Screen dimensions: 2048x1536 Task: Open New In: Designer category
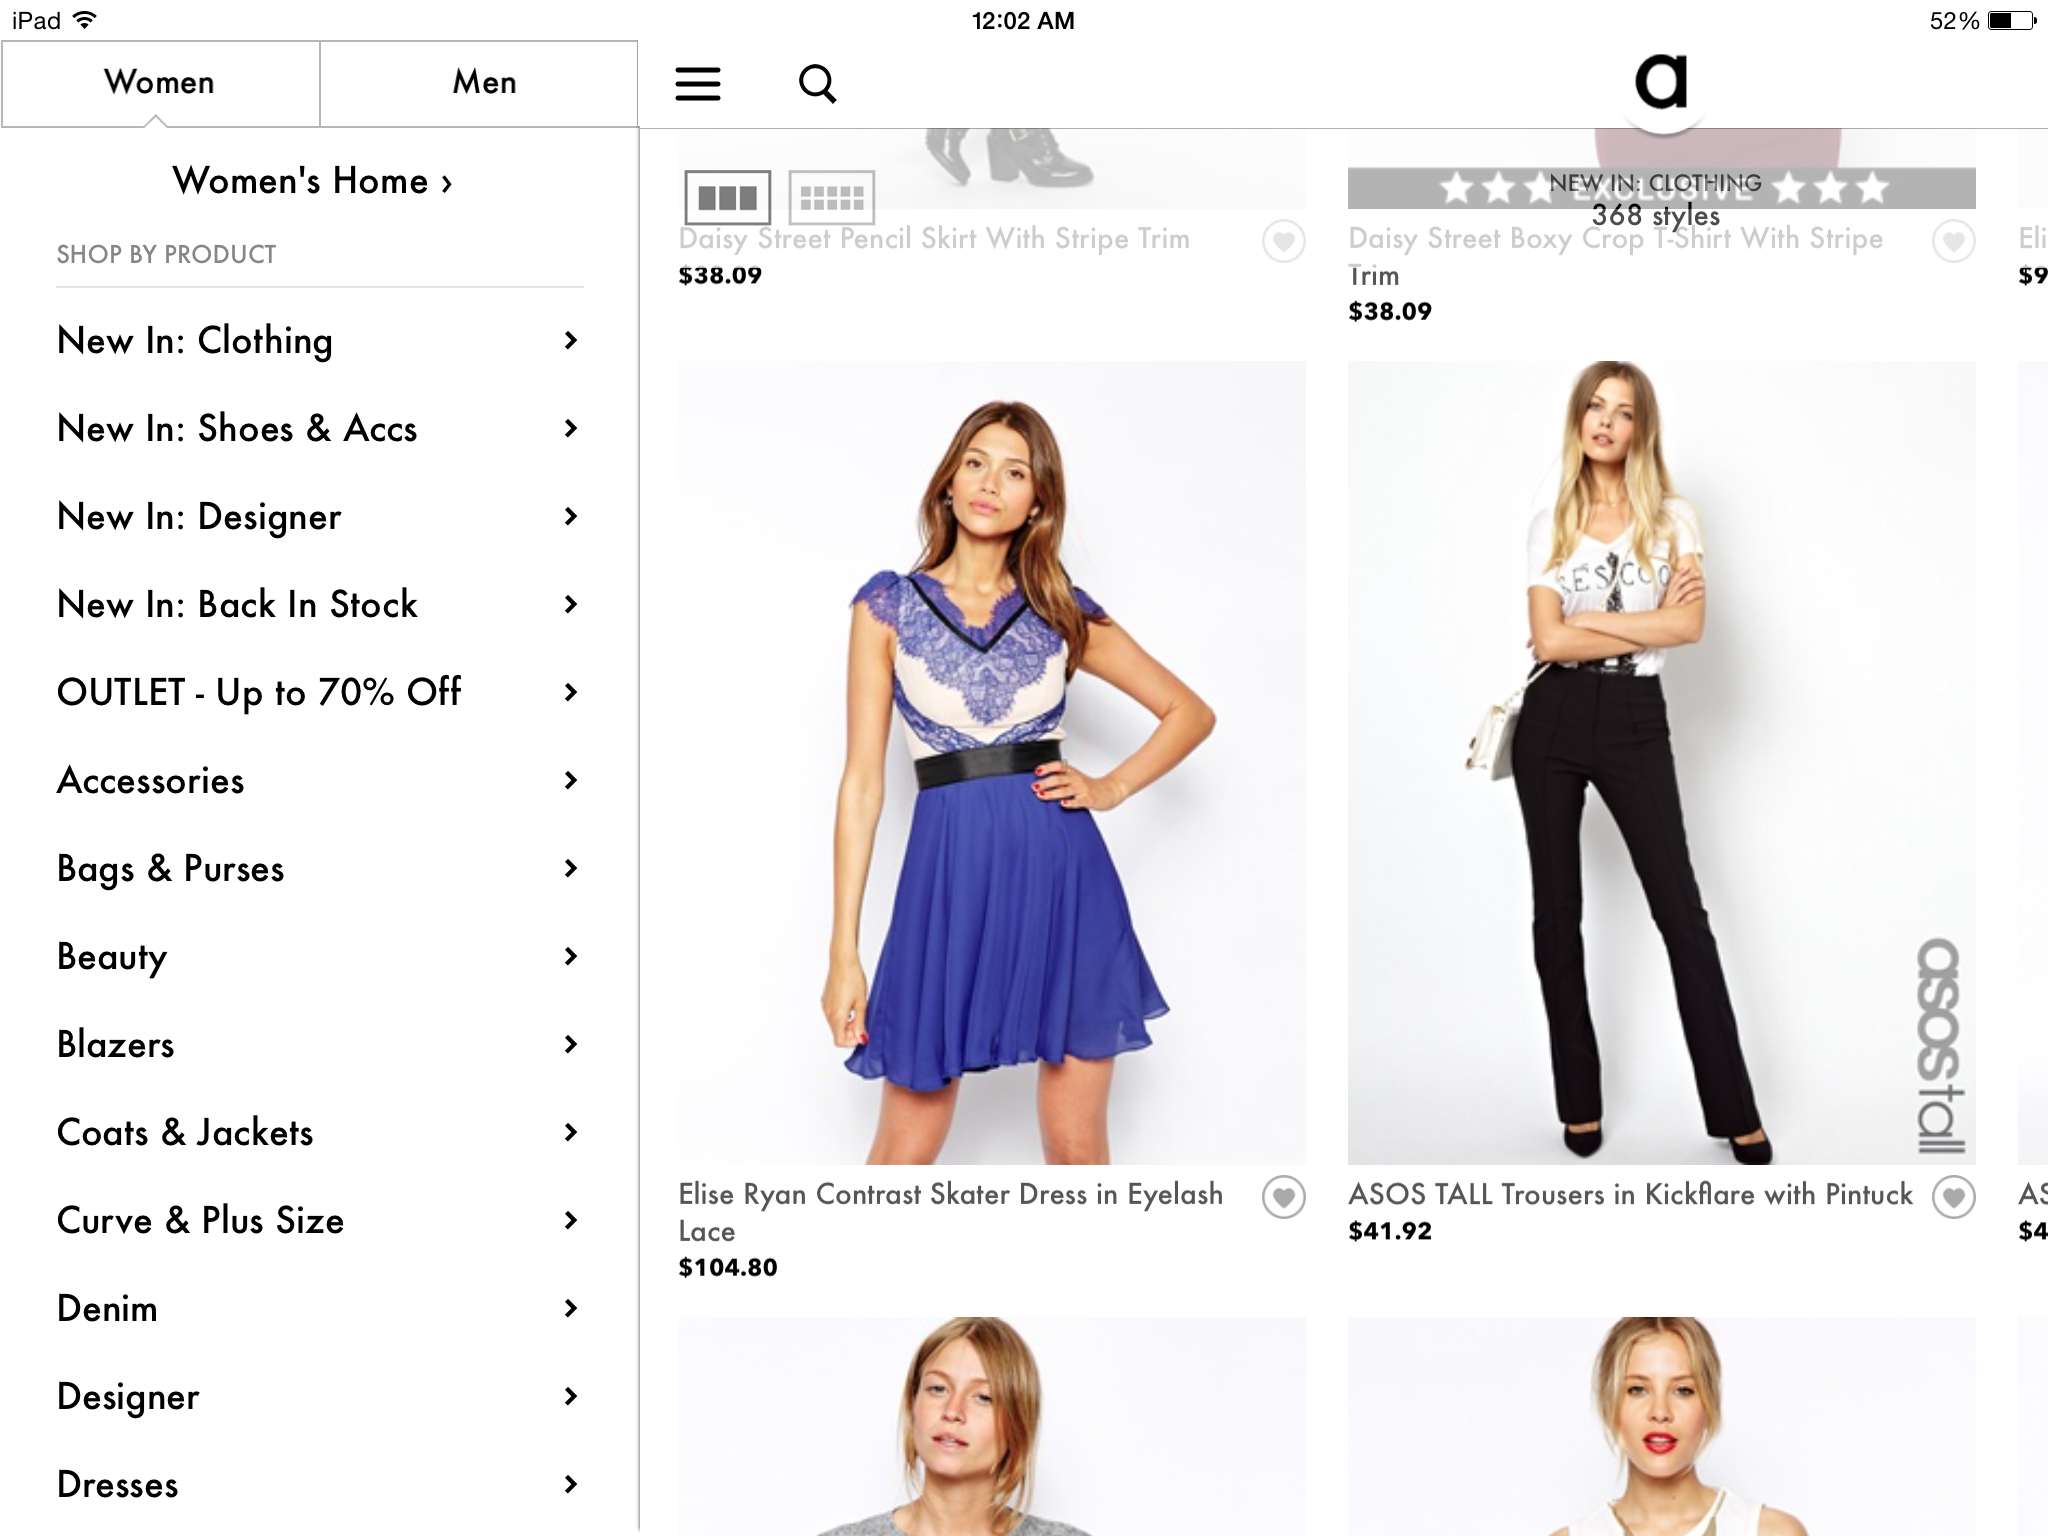point(319,517)
